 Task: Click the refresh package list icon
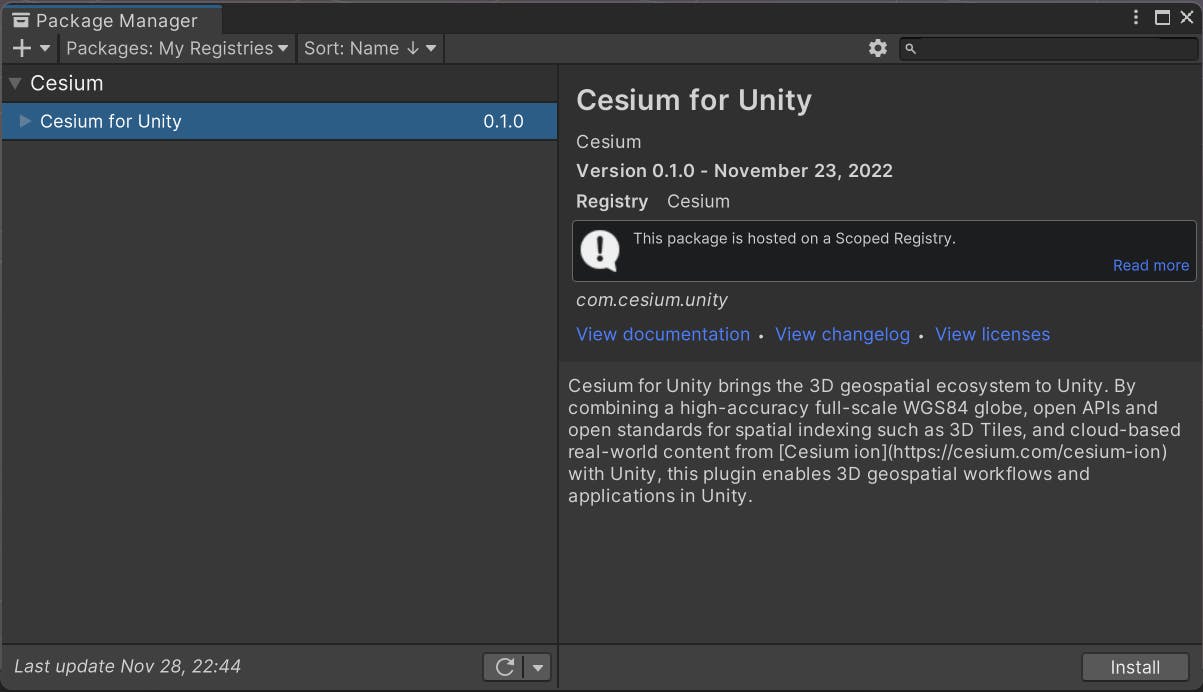(x=505, y=667)
